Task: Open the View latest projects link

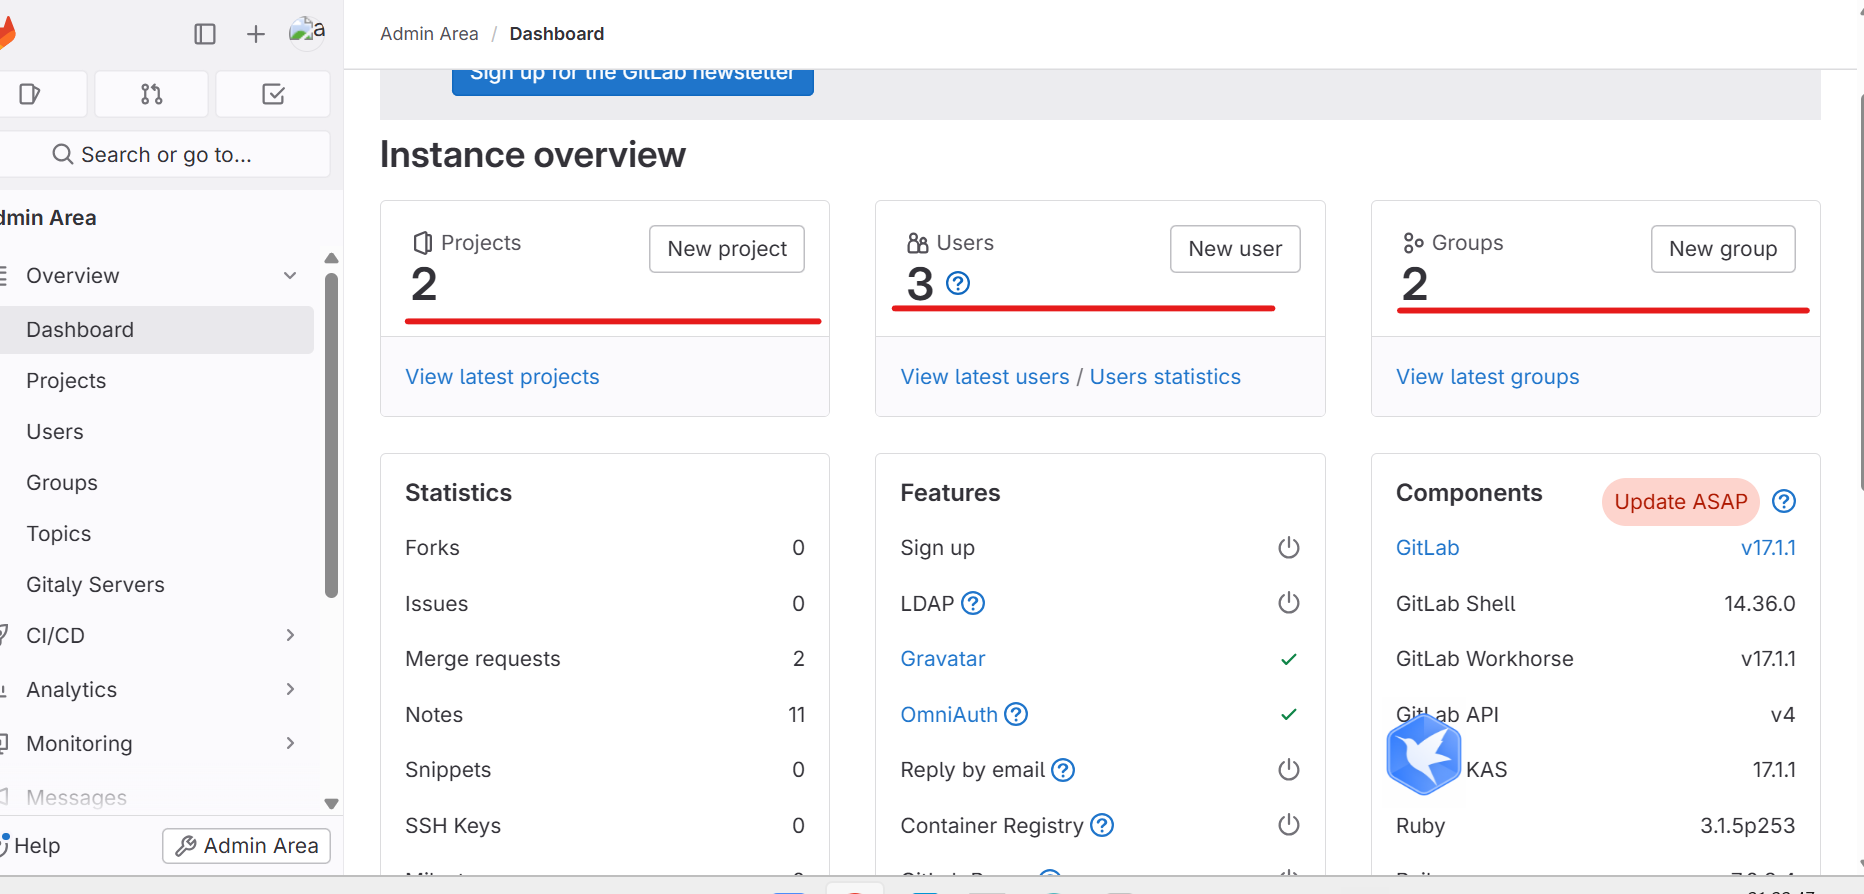Action: coord(502,377)
